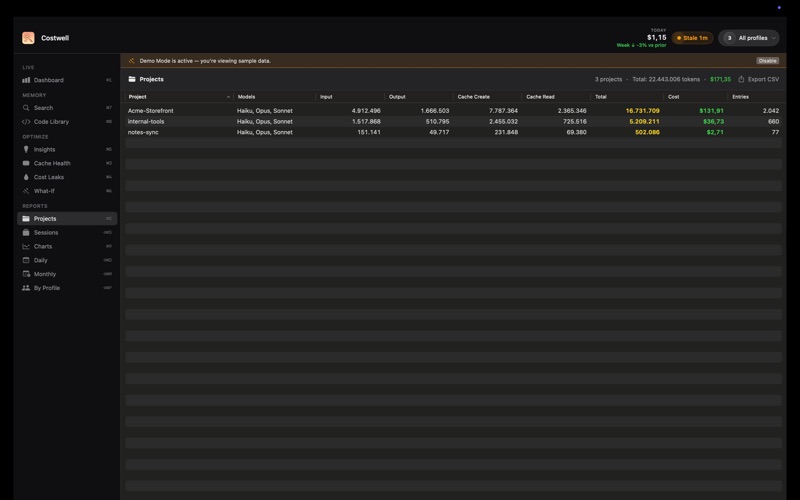Click the orange Stale status dot
The image size is (800, 500).
point(679,38)
